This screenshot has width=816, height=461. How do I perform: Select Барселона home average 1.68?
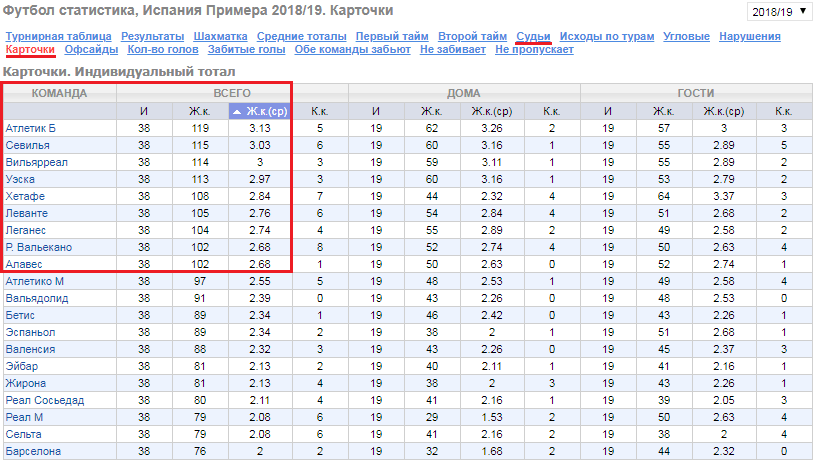492,452
